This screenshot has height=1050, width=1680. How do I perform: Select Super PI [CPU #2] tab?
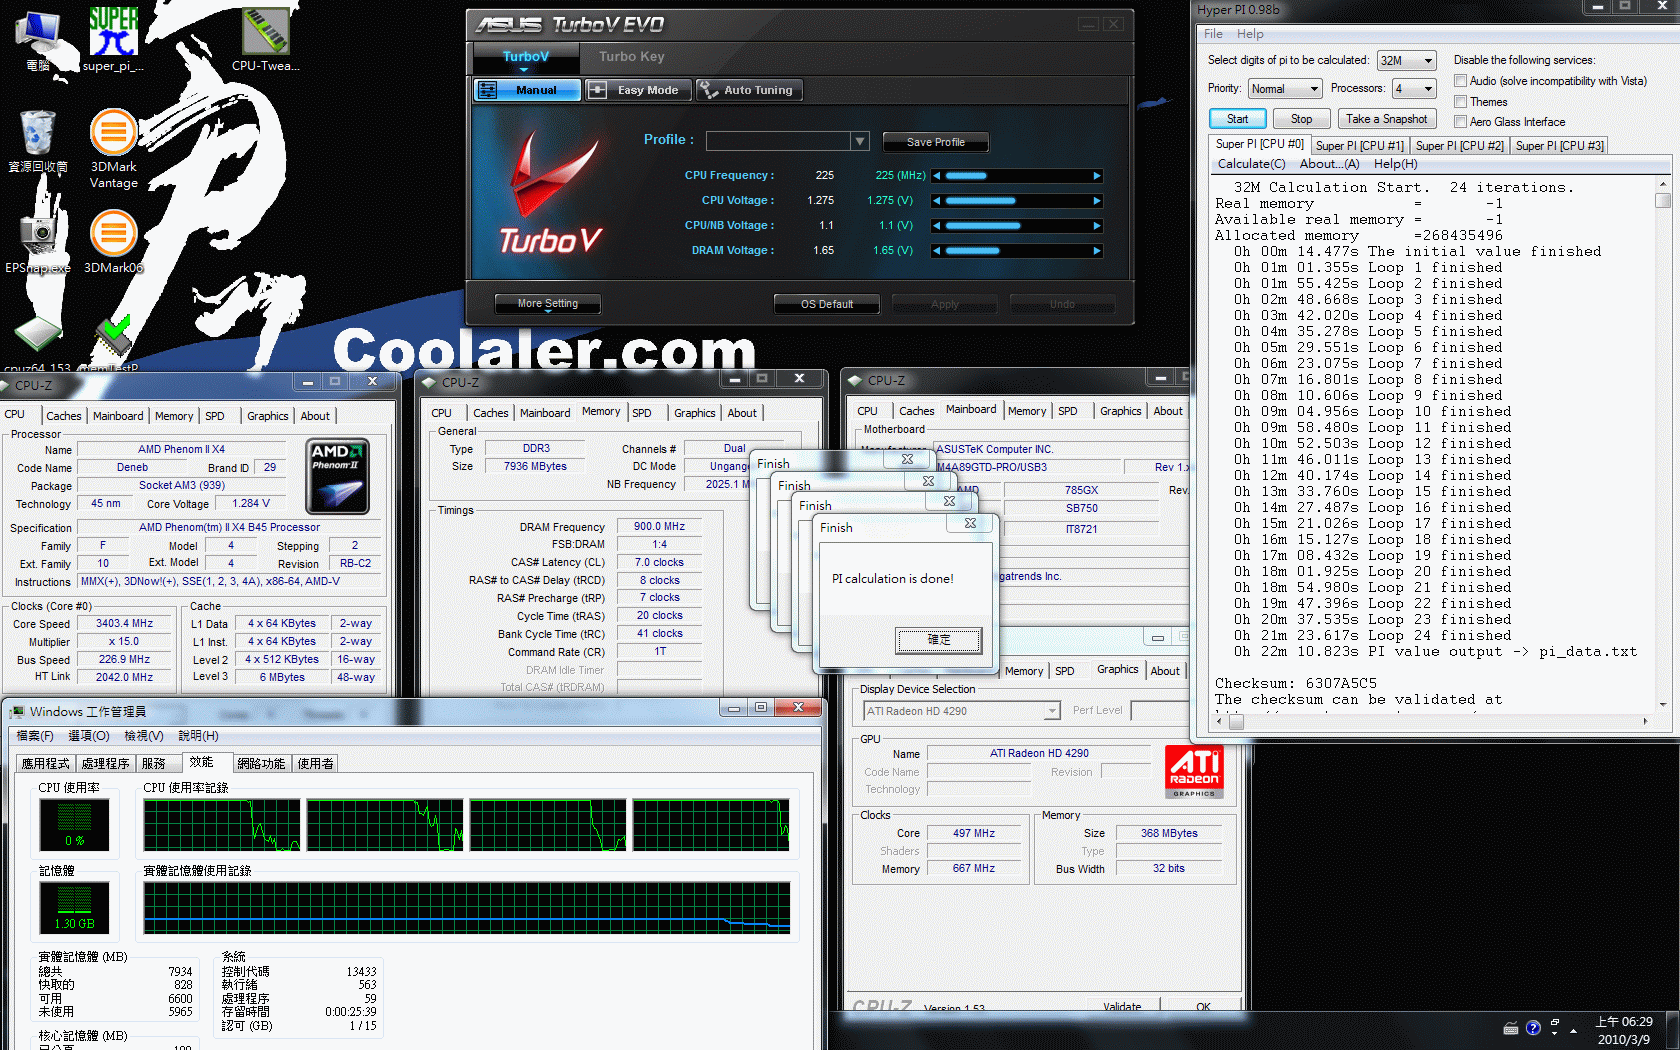click(x=1459, y=146)
